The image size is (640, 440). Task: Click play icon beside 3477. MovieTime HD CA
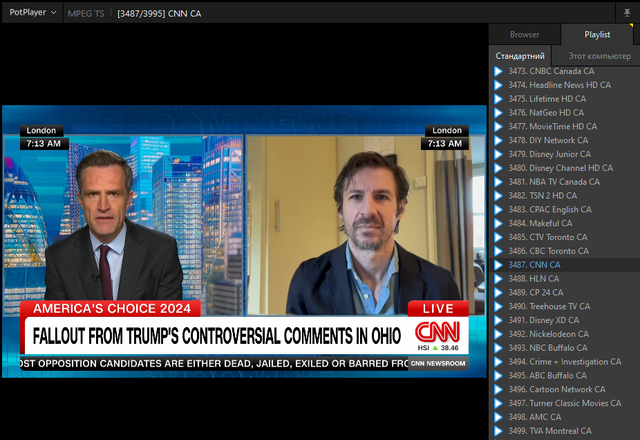[x=498, y=127]
